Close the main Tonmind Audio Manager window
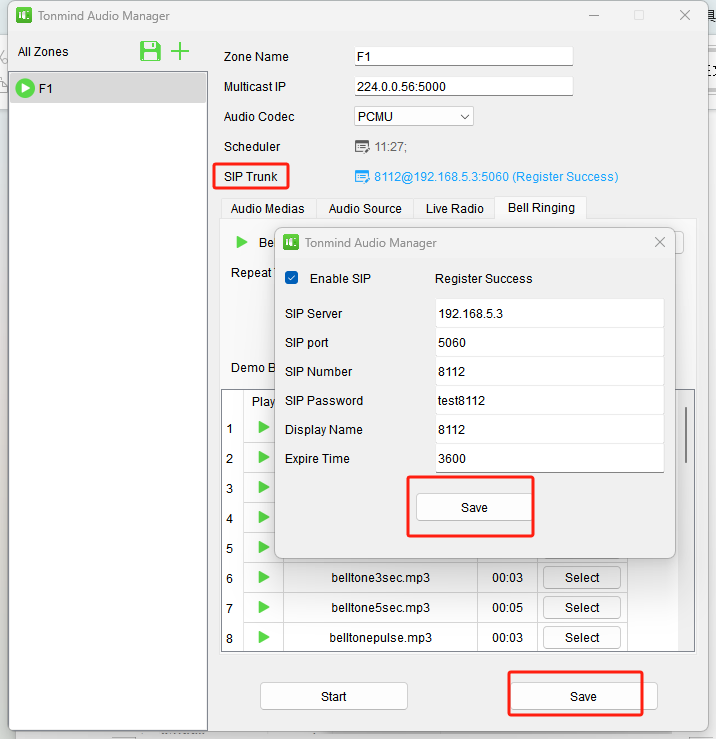 click(x=685, y=16)
